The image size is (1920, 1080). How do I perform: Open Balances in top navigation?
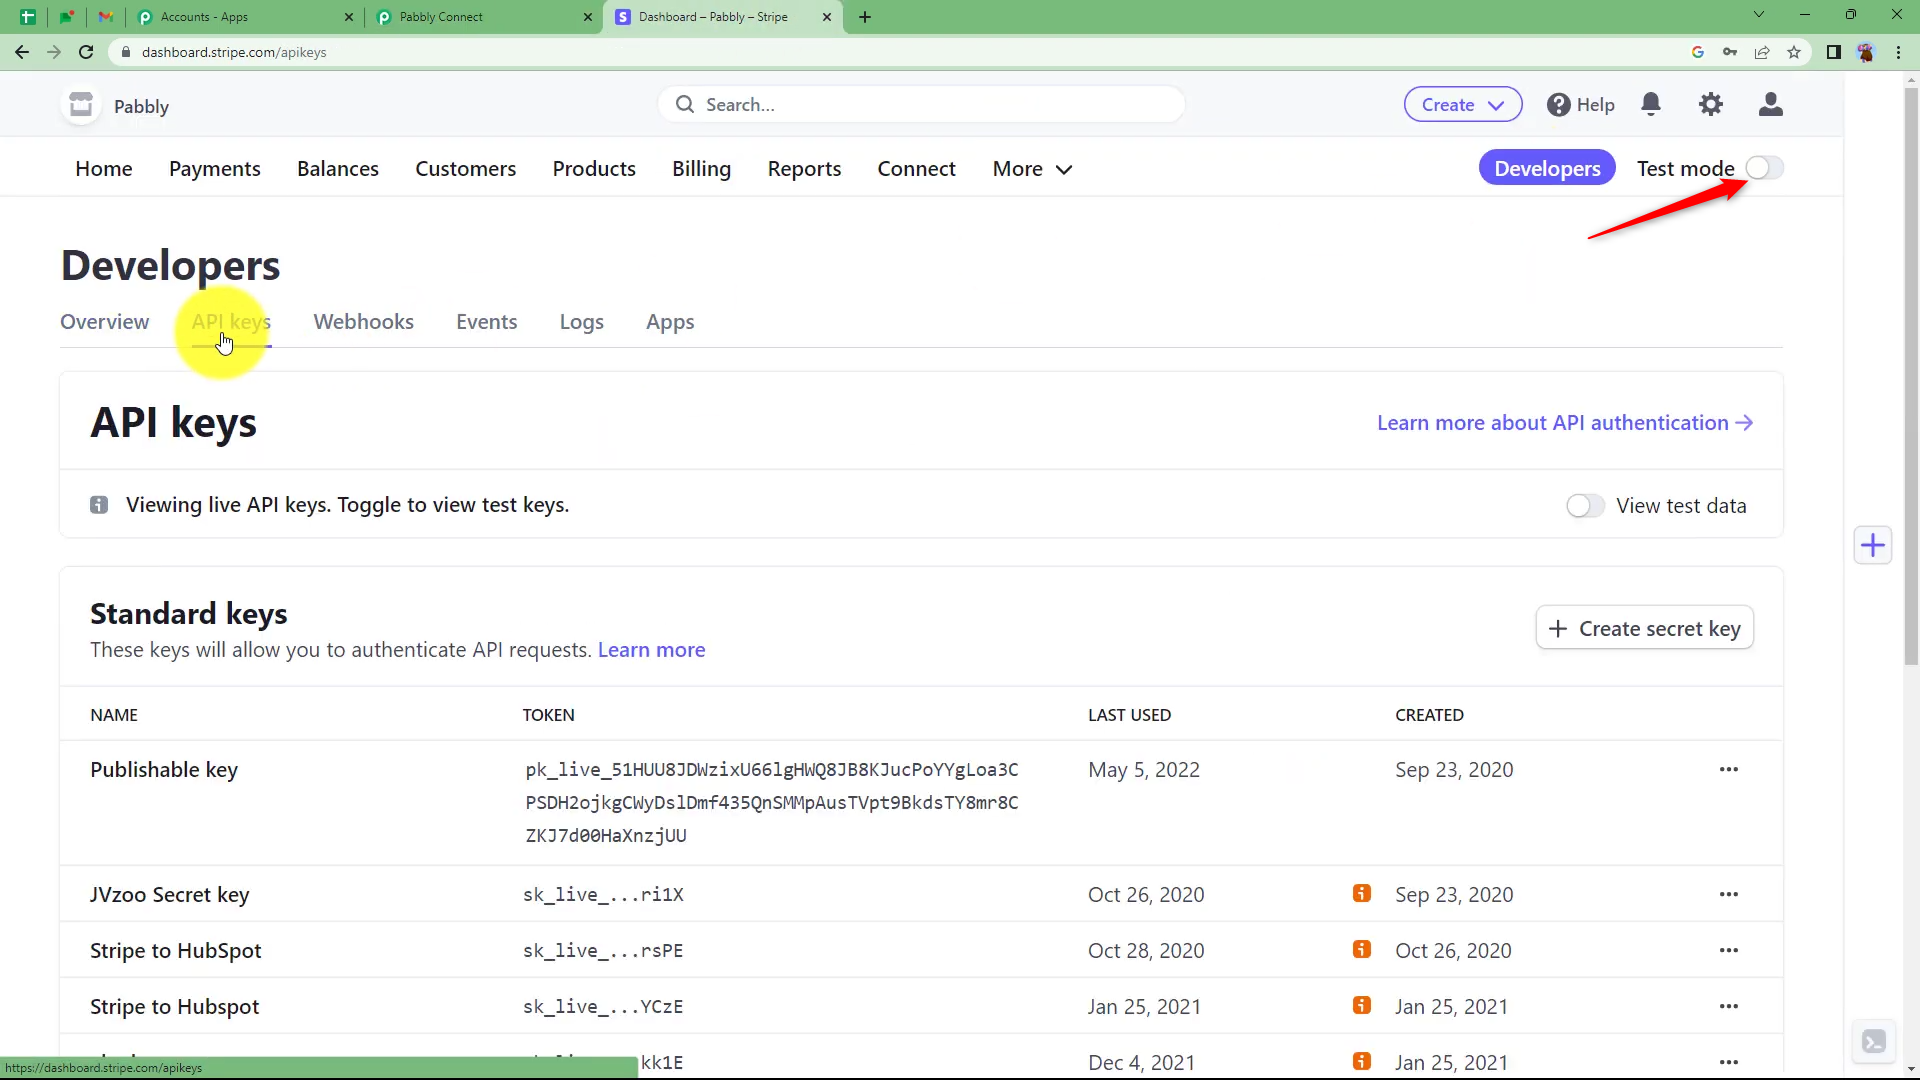point(338,169)
